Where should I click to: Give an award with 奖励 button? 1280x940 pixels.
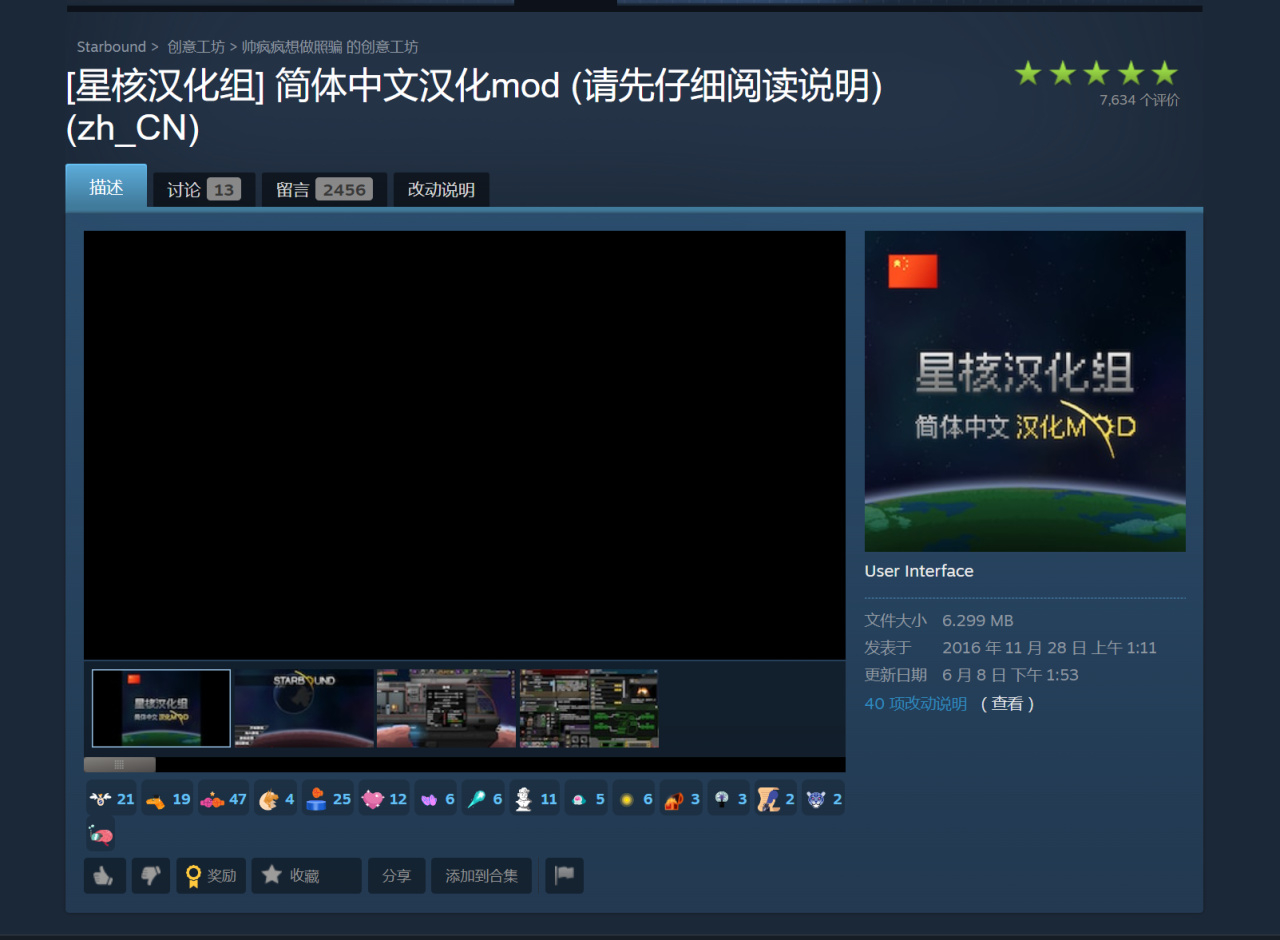click(x=211, y=876)
